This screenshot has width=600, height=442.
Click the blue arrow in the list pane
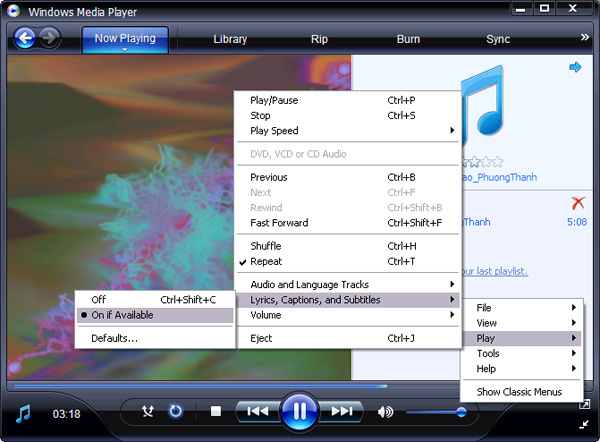point(575,67)
